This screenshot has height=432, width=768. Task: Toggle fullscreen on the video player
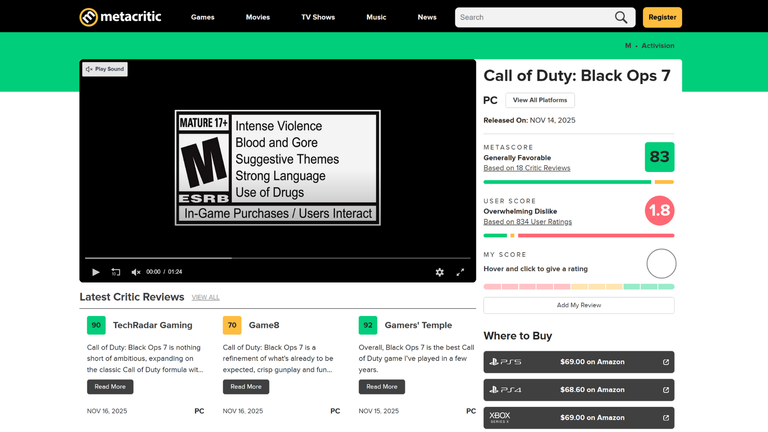(460, 272)
